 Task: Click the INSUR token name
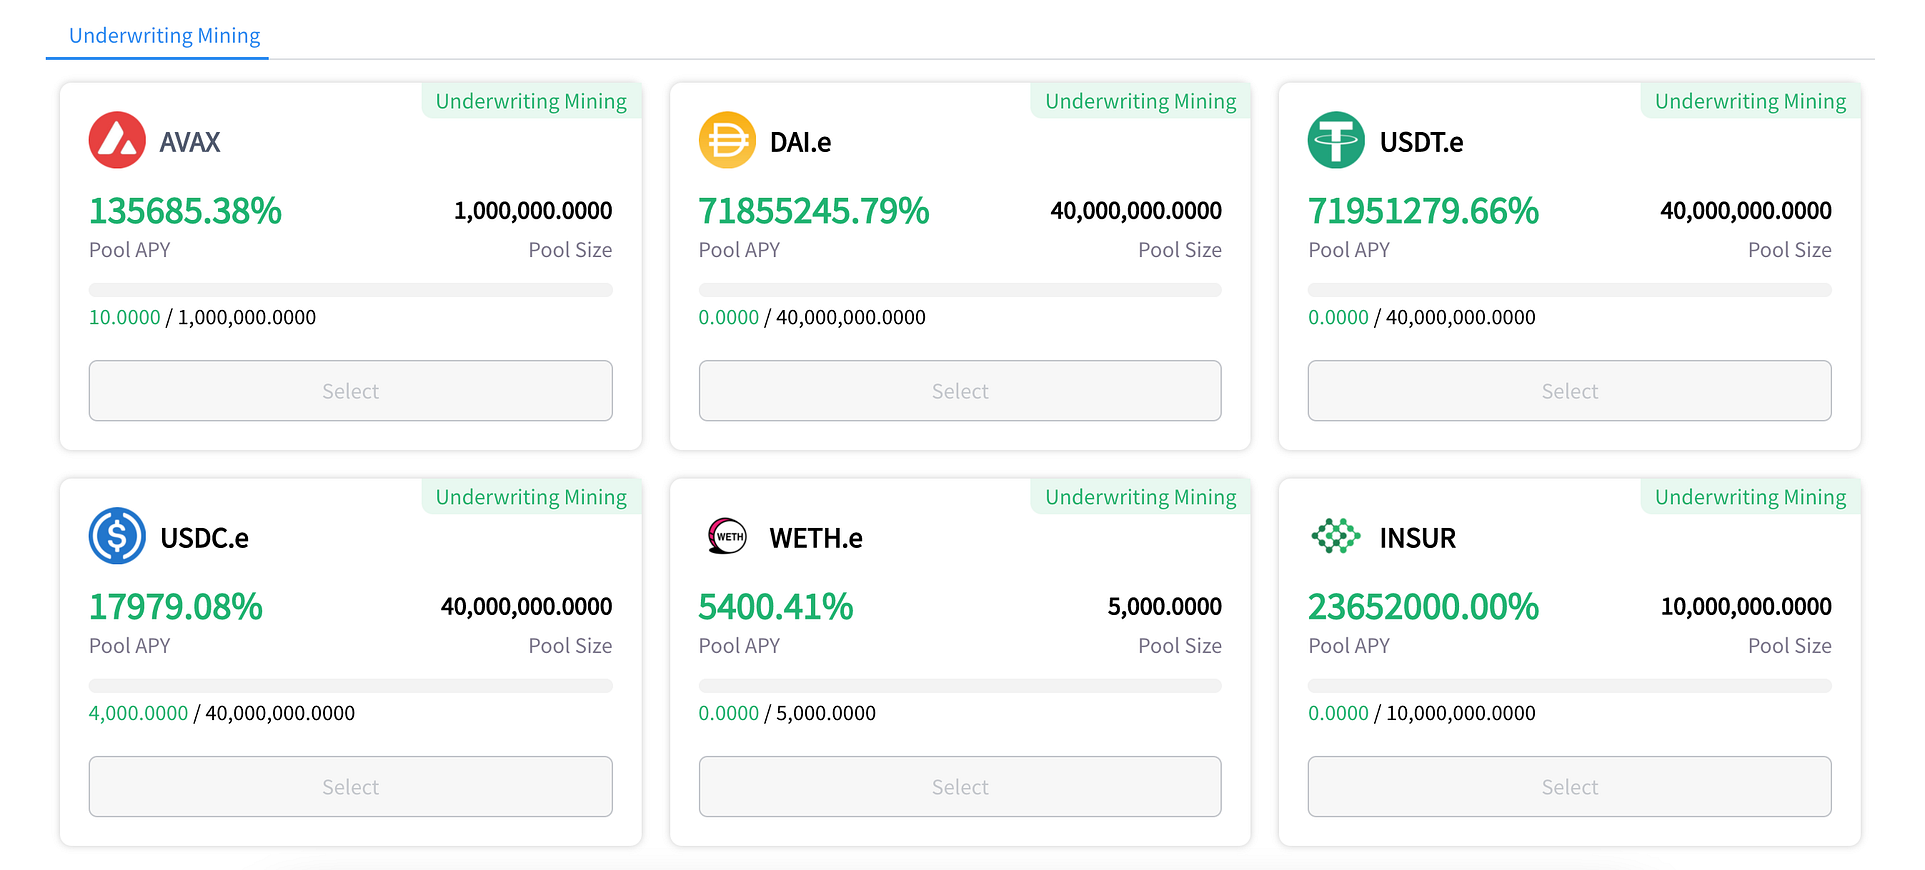(1417, 538)
